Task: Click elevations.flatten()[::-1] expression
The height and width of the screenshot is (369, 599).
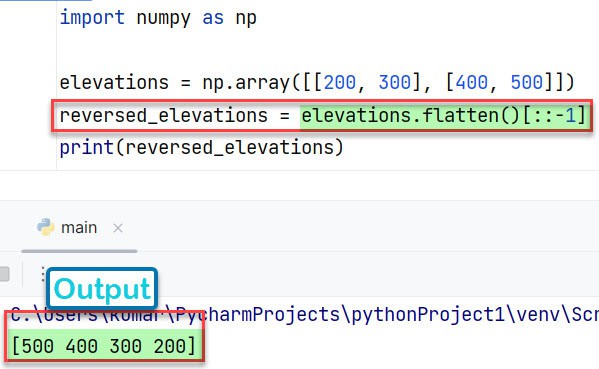Action: [x=444, y=115]
